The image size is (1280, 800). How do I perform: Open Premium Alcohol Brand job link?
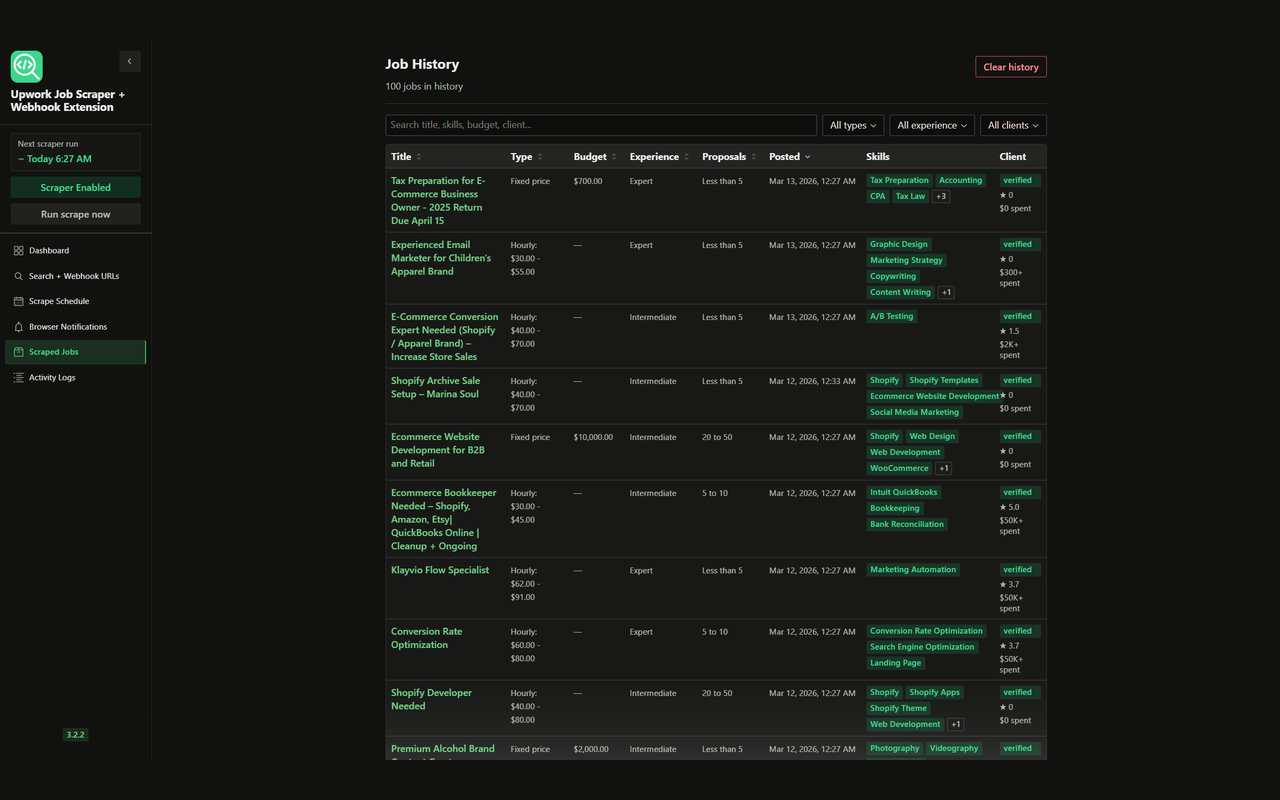pyautogui.click(x=443, y=749)
